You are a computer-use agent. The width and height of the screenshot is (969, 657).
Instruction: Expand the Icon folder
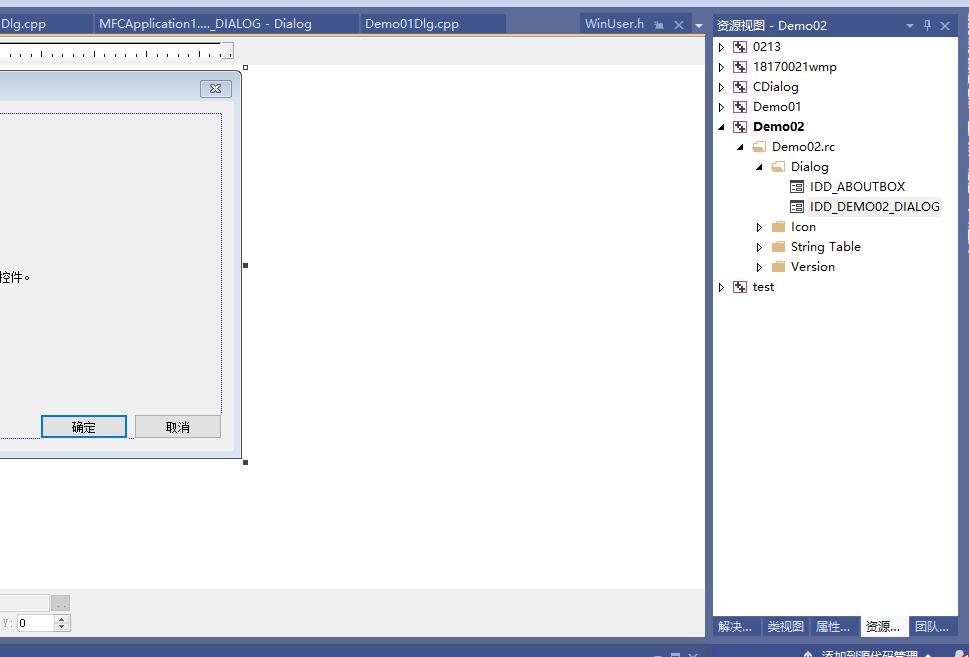(760, 227)
